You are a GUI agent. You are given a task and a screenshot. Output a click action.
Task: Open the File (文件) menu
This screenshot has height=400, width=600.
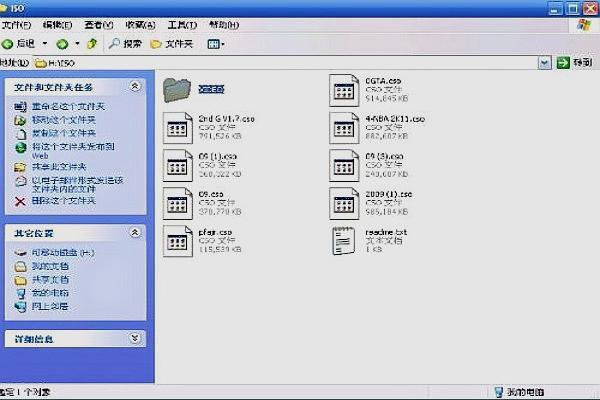[x=16, y=24]
